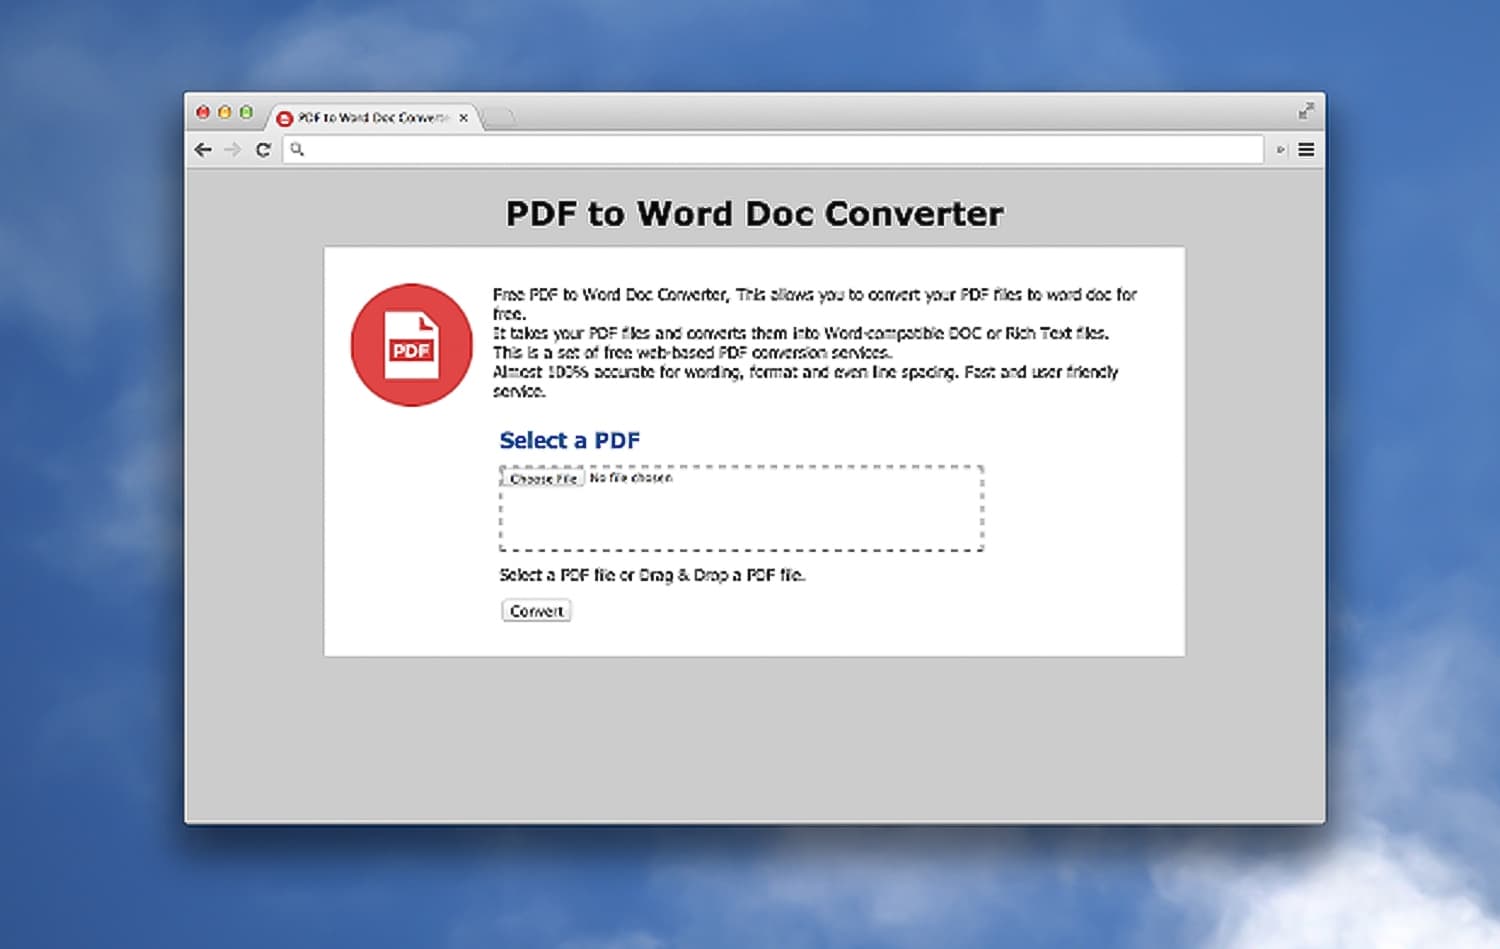The image size is (1500, 949).
Task: Click the yellow minimize traffic-light button
Action: tap(225, 112)
